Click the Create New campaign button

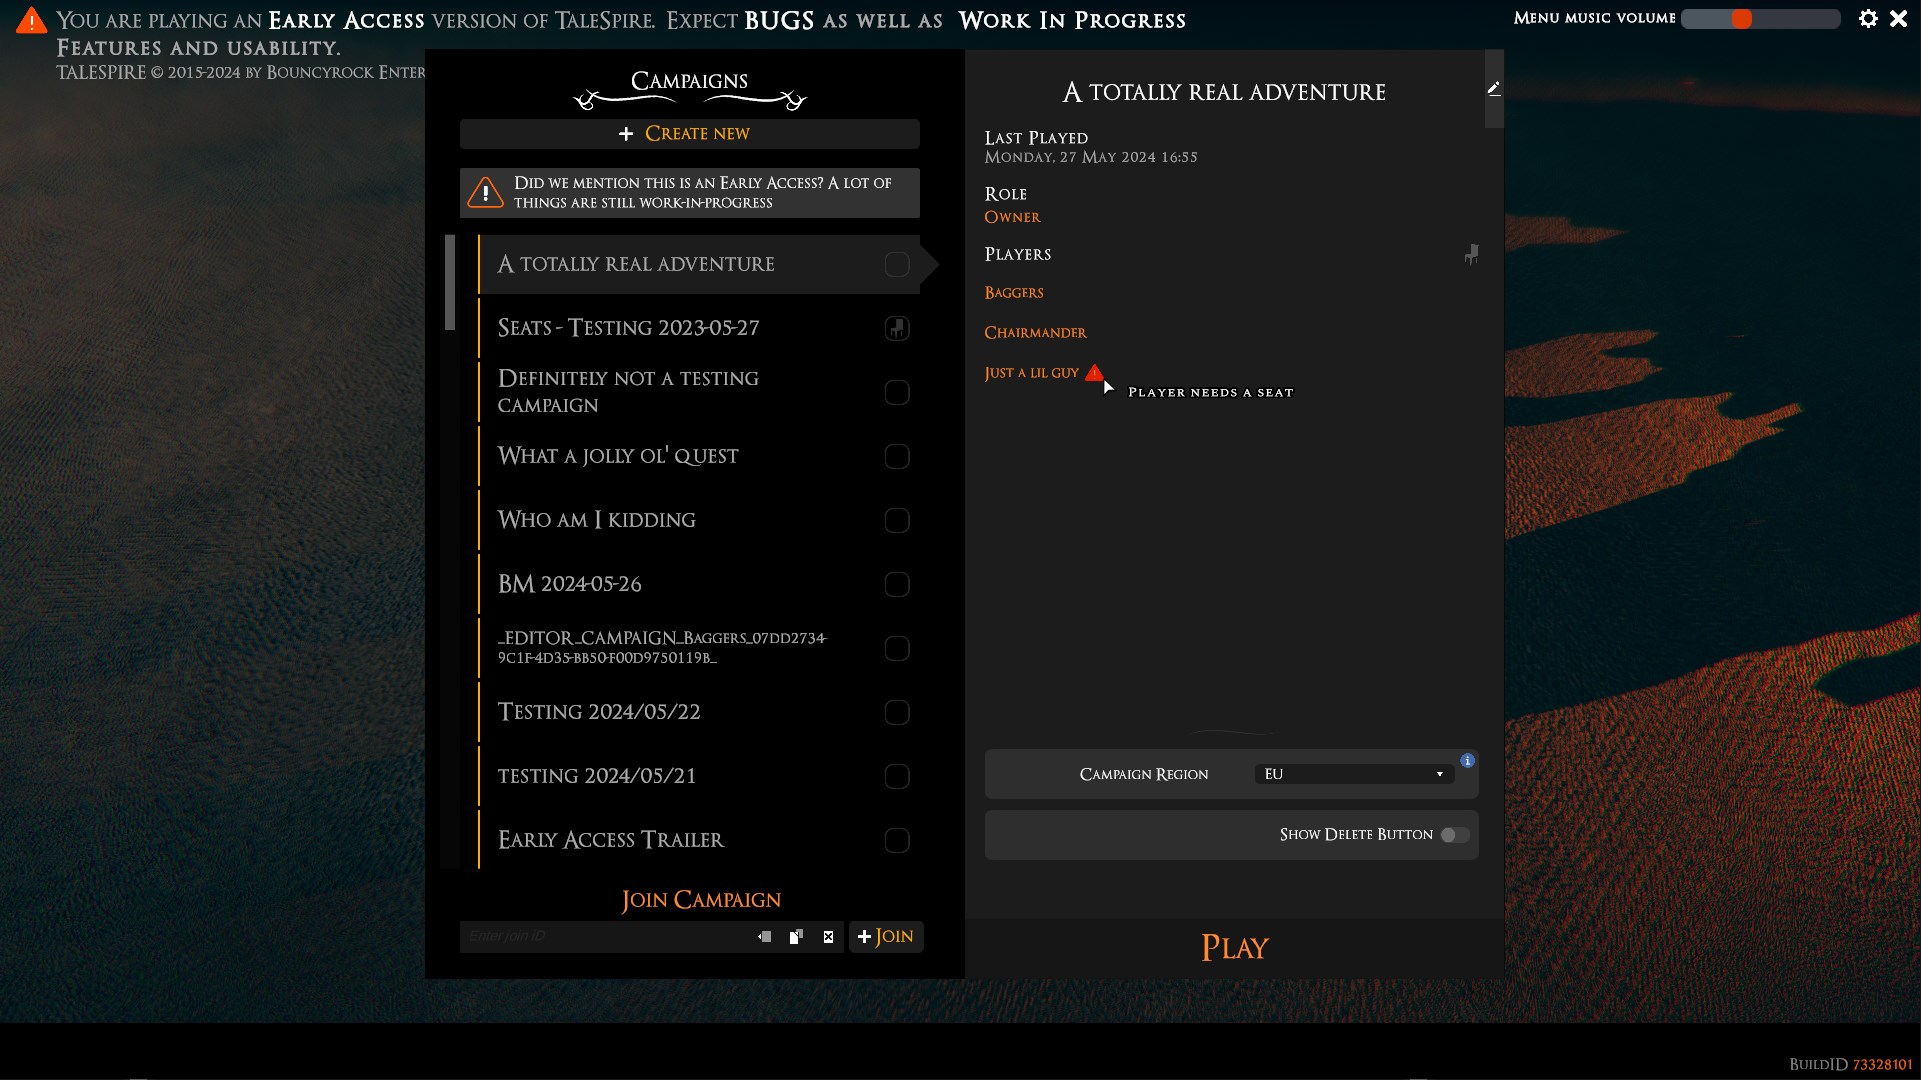pyautogui.click(x=689, y=134)
